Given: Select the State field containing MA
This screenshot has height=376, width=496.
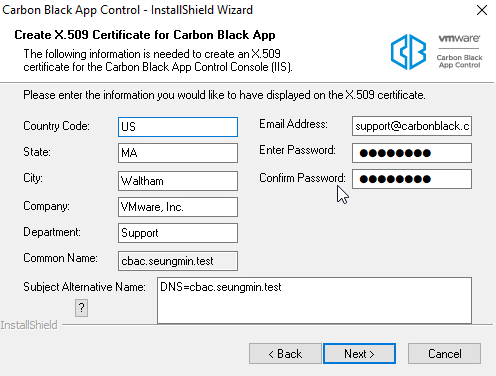Looking at the screenshot, I should click(x=178, y=153).
